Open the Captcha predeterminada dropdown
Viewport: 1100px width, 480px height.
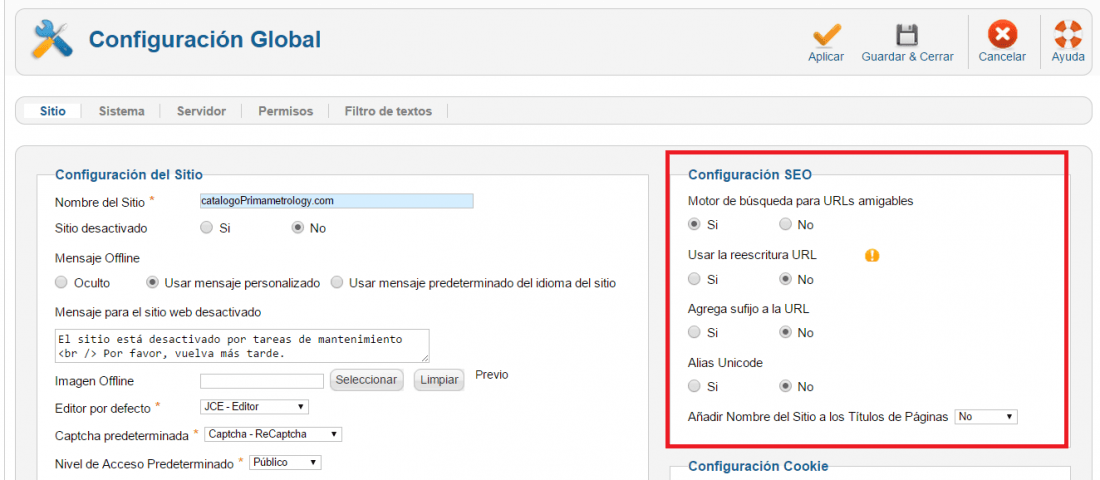(273, 434)
